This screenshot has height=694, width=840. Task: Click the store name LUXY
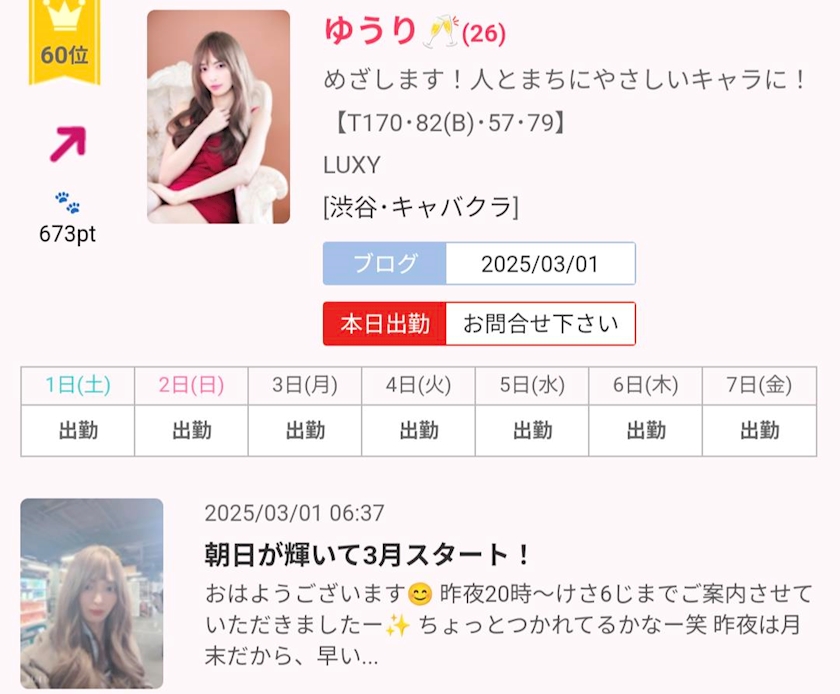[352, 165]
